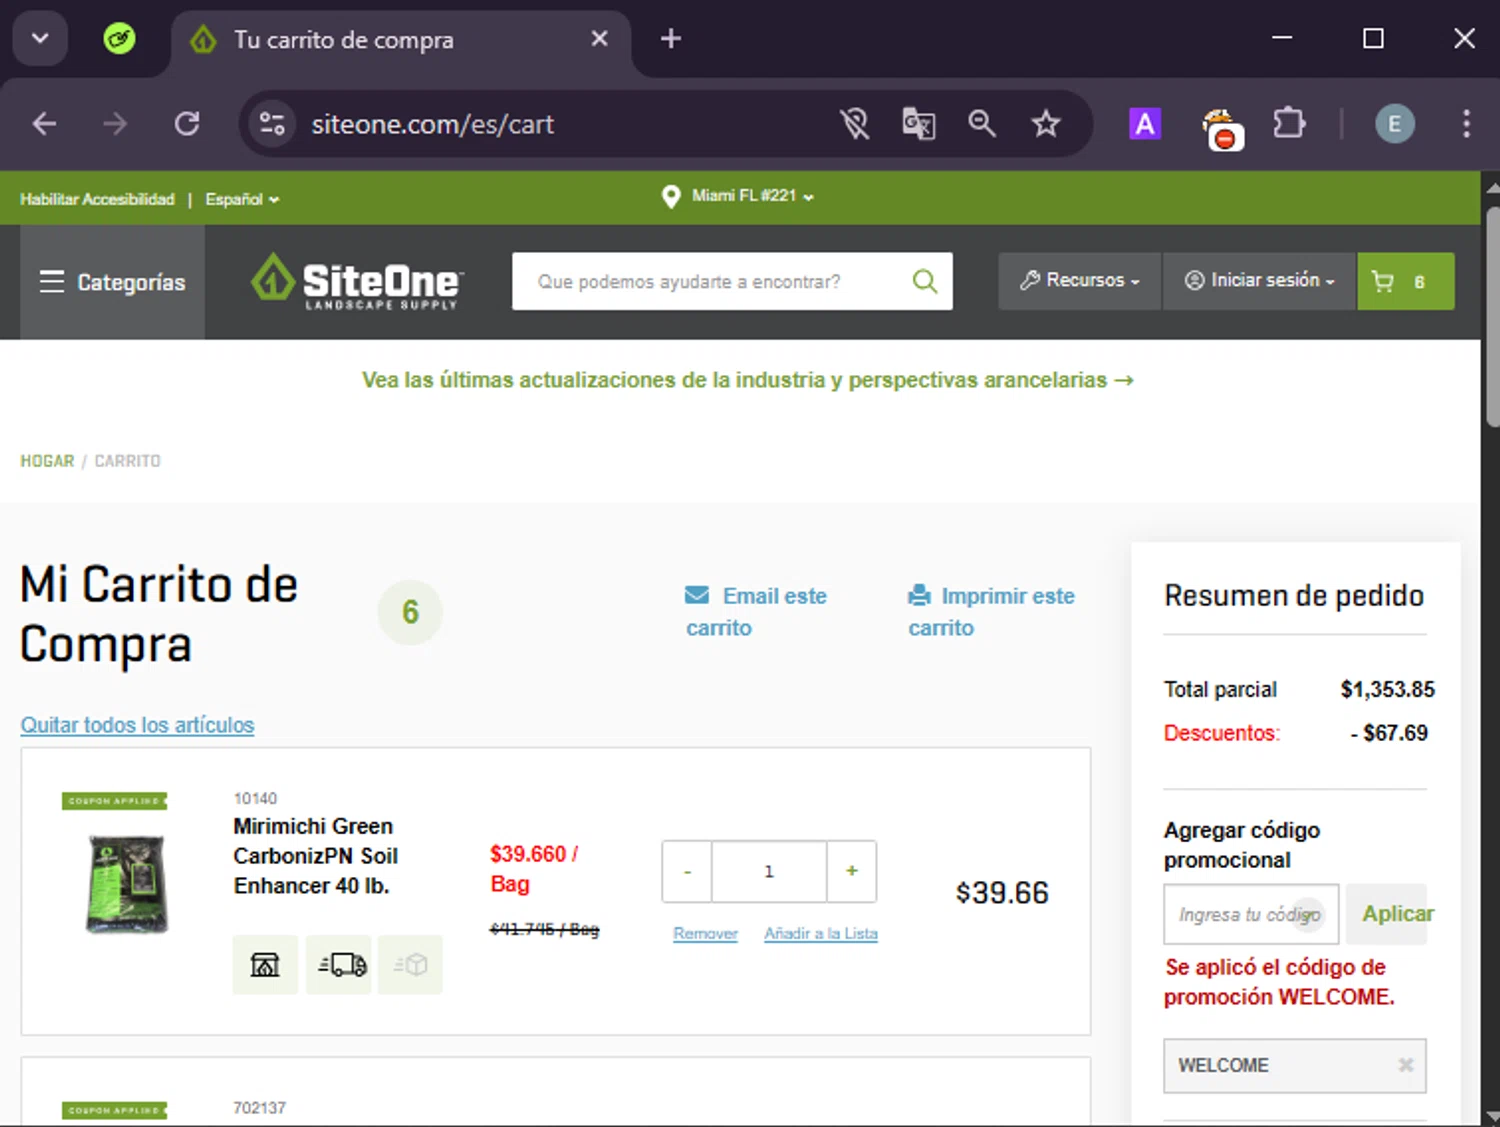View site information icon in address bar
The height and width of the screenshot is (1127, 1500).
pyautogui.click(x=272, y=124)
